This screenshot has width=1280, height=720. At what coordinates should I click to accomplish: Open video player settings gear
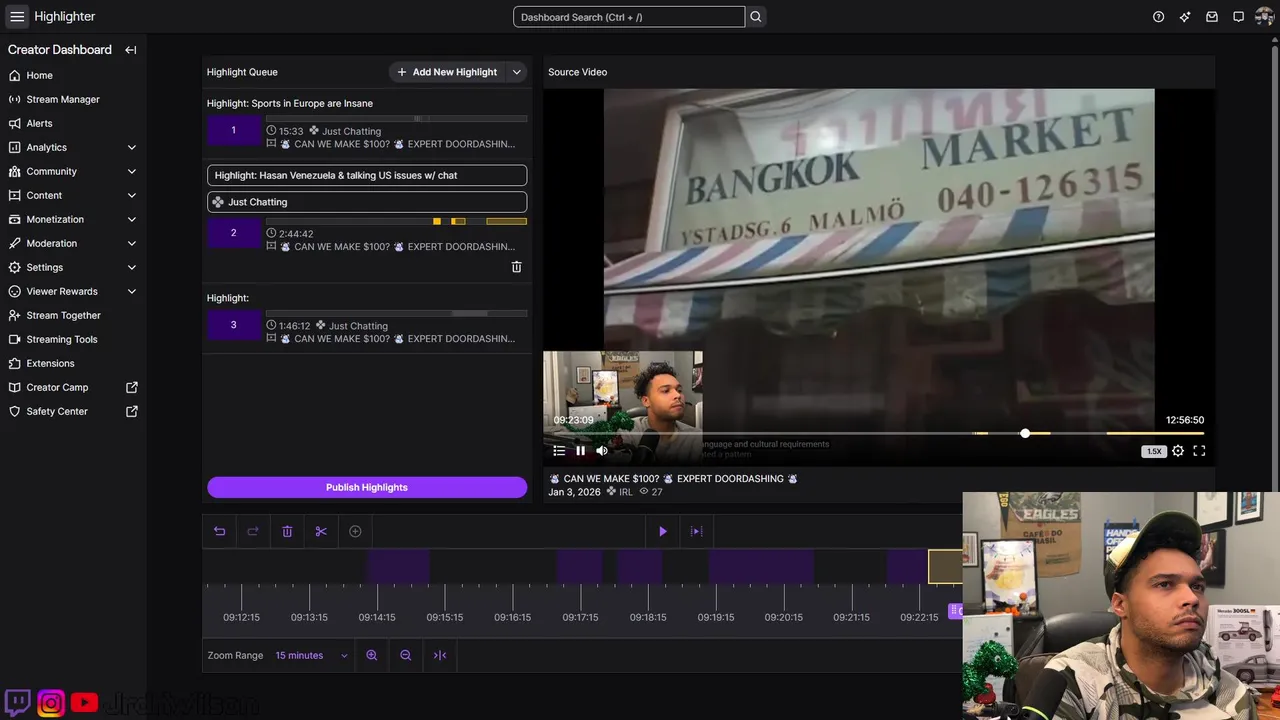click(1178, 451)
